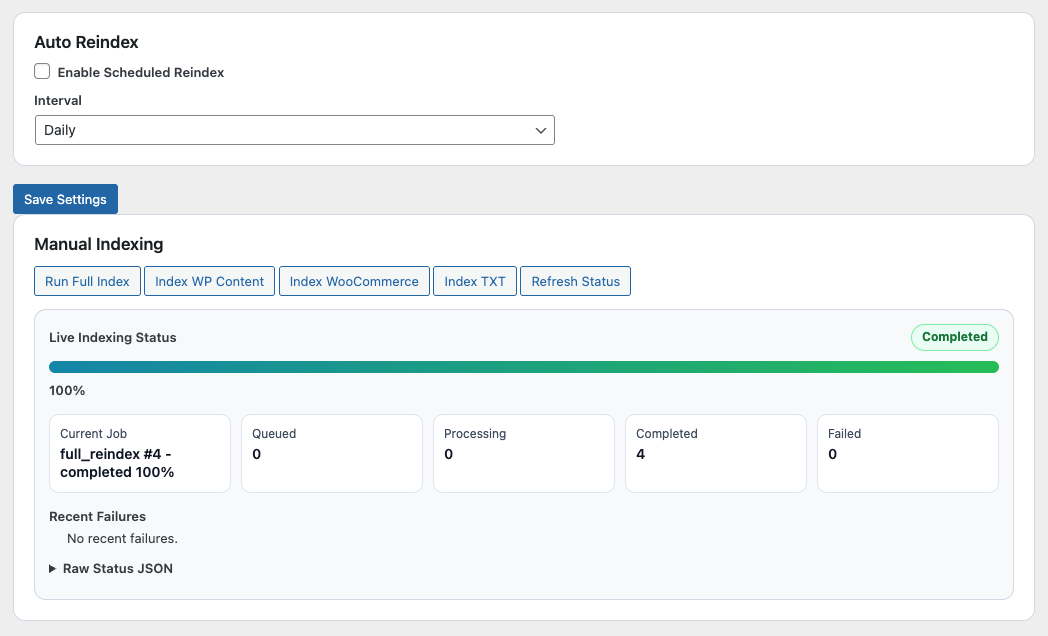Enable the Scheduled Reindex checkbox
The image size is (1048, 636).
click(x=42, y=71)
